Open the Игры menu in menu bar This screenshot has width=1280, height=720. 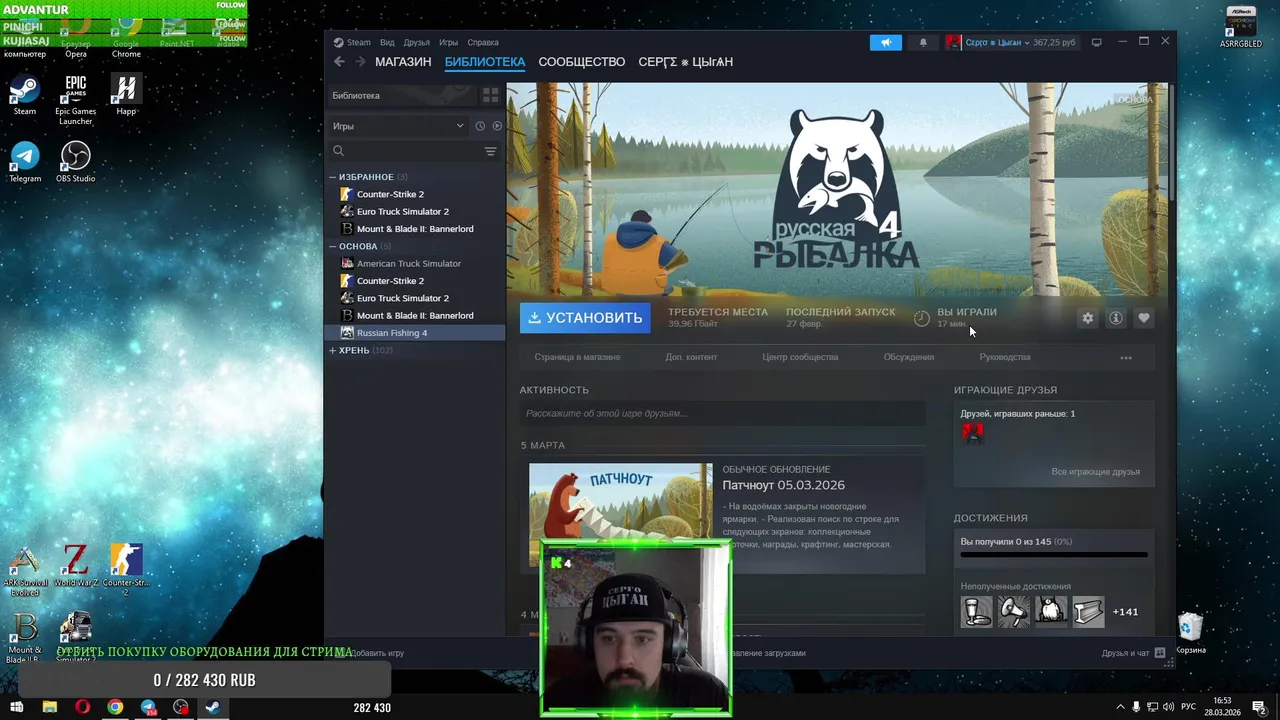(x=448, y=42)
